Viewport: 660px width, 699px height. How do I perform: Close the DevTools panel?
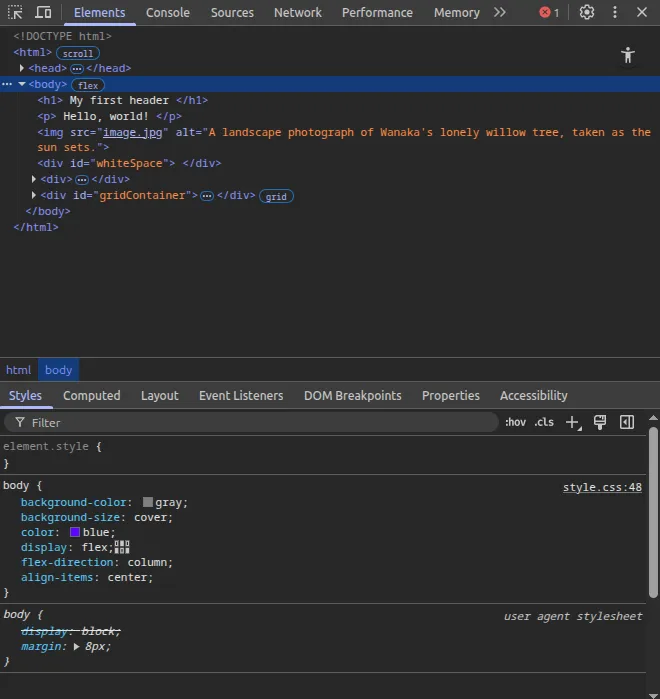coord(642,12)
